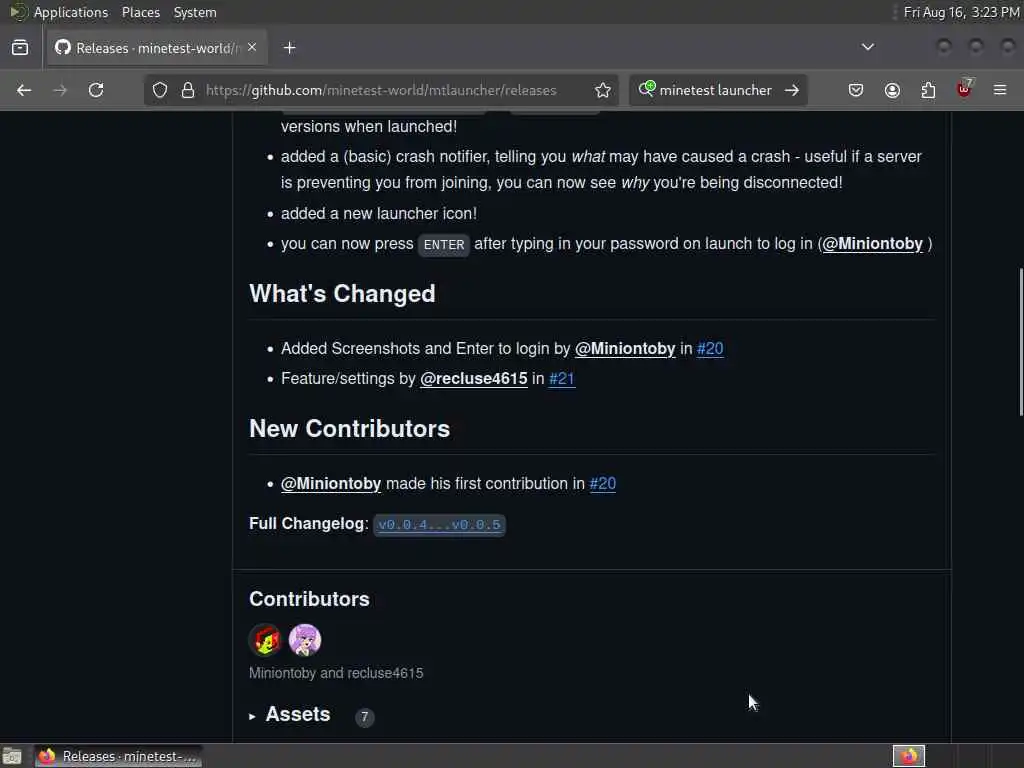Open the clock showing Fri Aug 16
Viewport: 1024px width, 768px height.
tap(961, 12)
